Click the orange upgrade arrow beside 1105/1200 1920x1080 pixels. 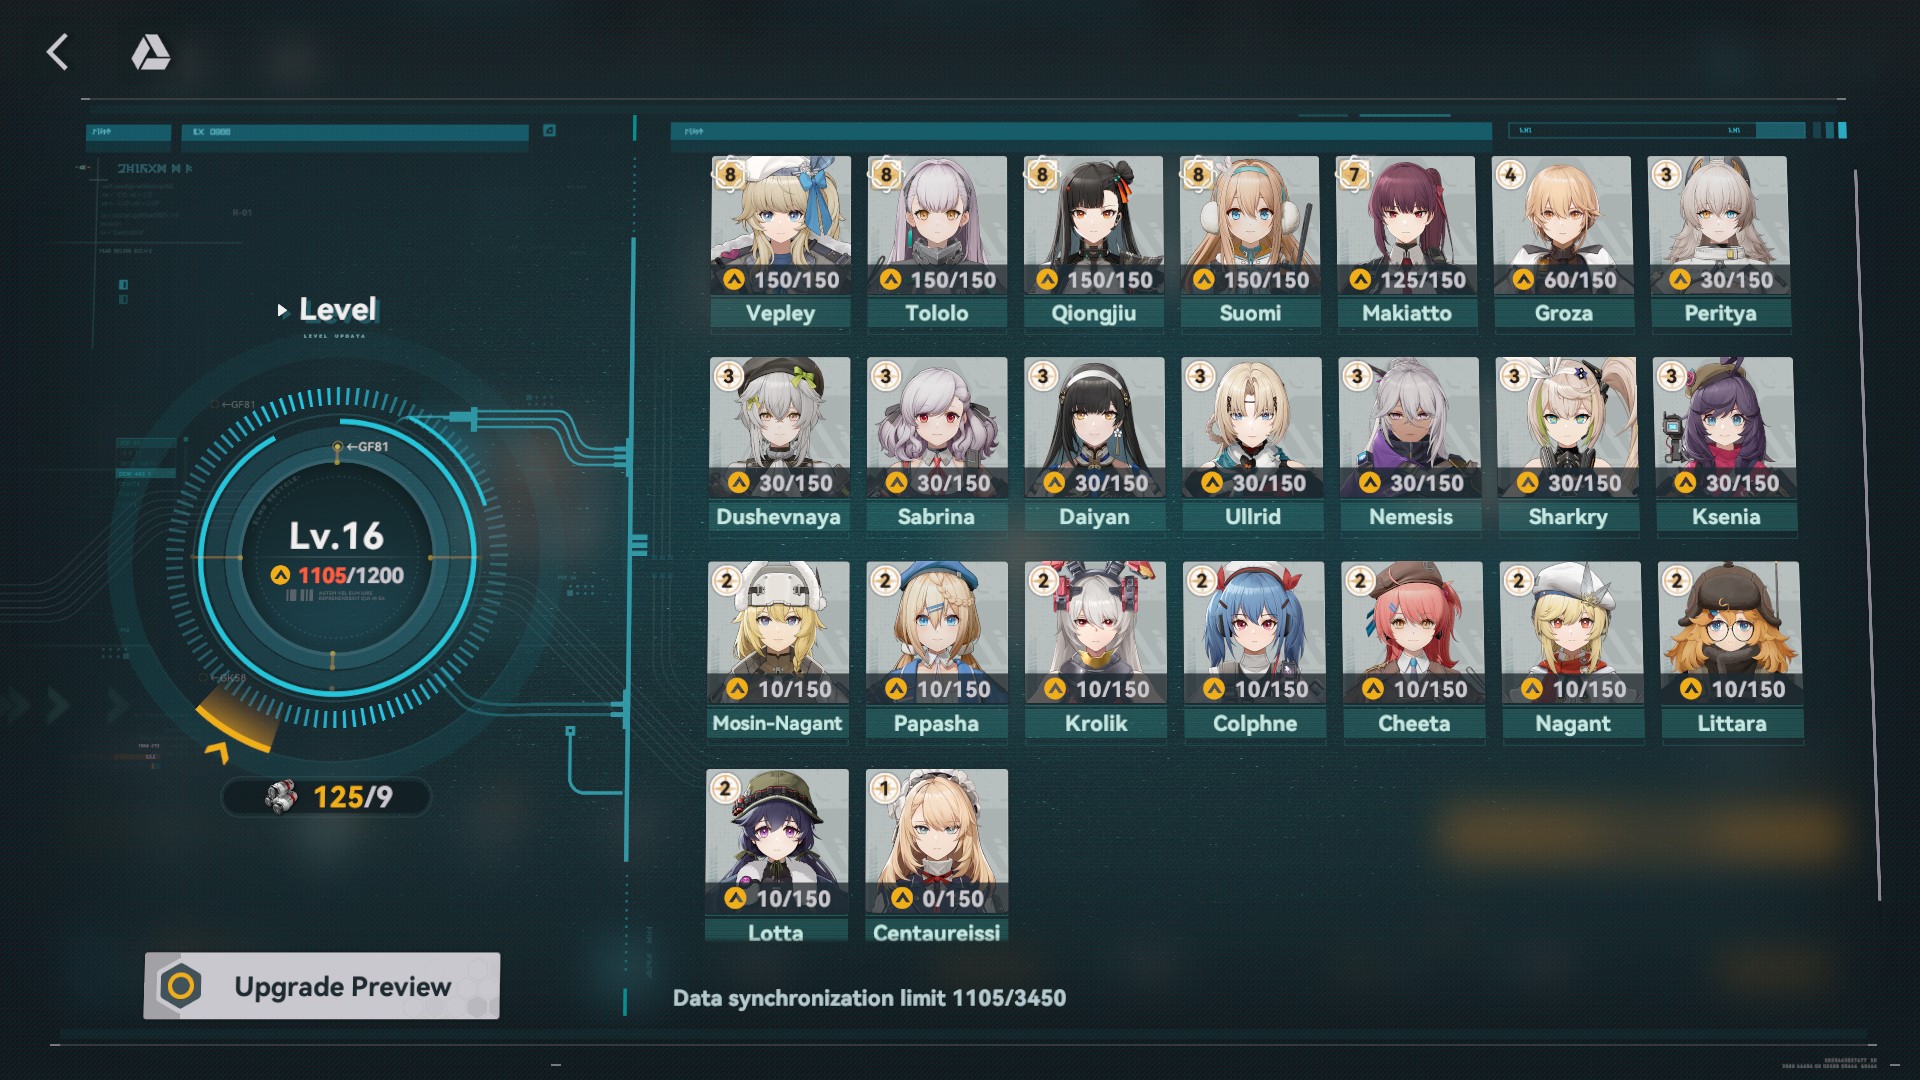pyautogui.click(x=280, y=575)
